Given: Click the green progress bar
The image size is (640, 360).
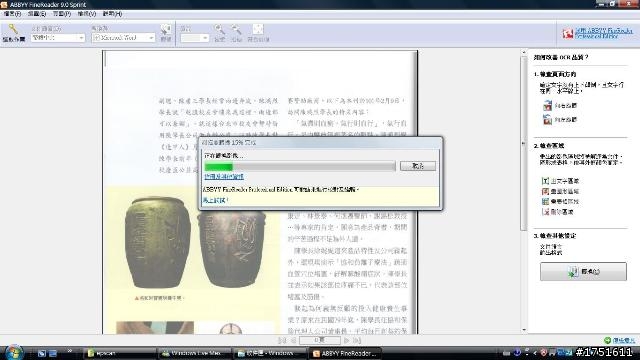Looking at the screenshot, I should pos(218,166).
